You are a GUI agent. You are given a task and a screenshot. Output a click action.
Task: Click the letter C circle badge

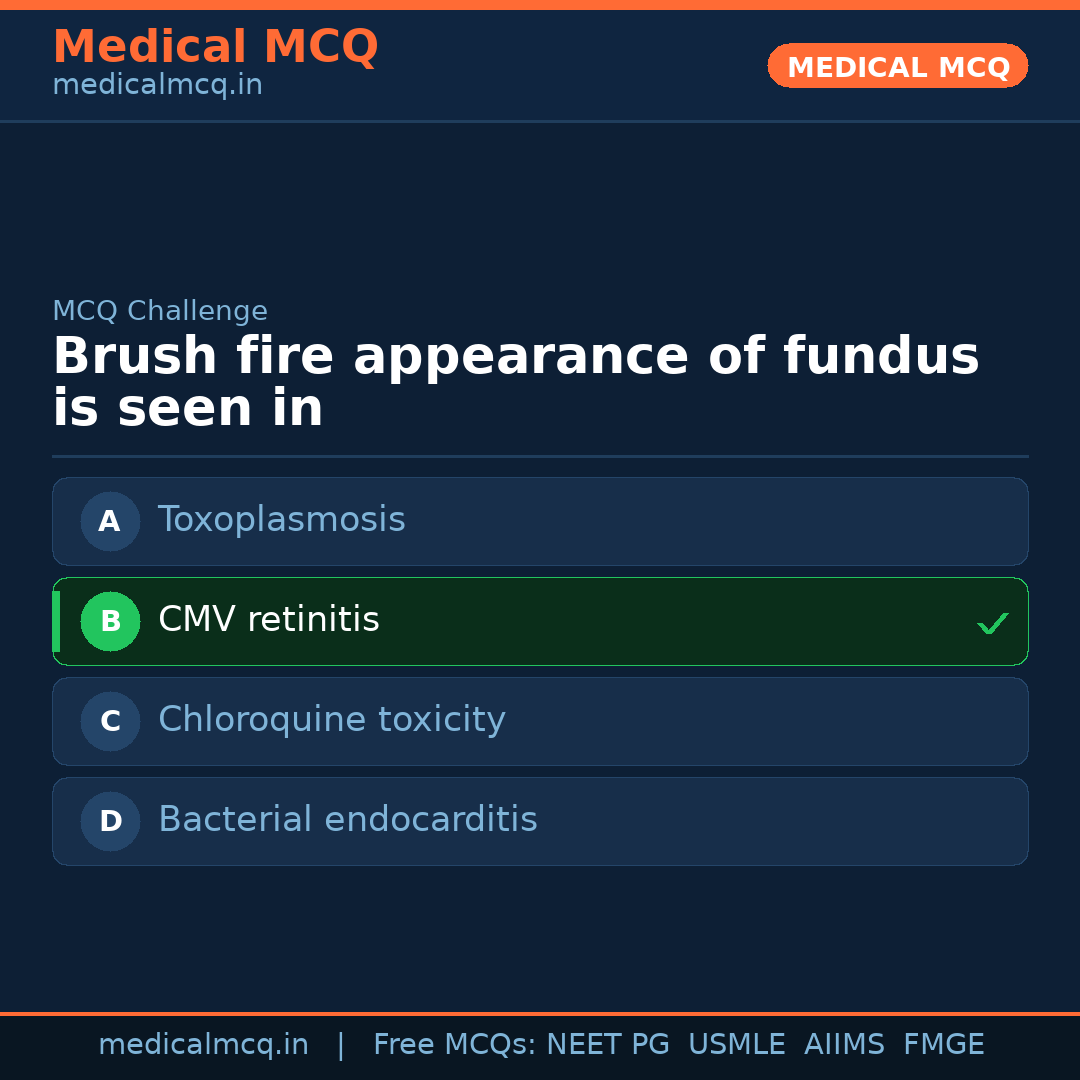pyautogui.click(x=110, y=721)
